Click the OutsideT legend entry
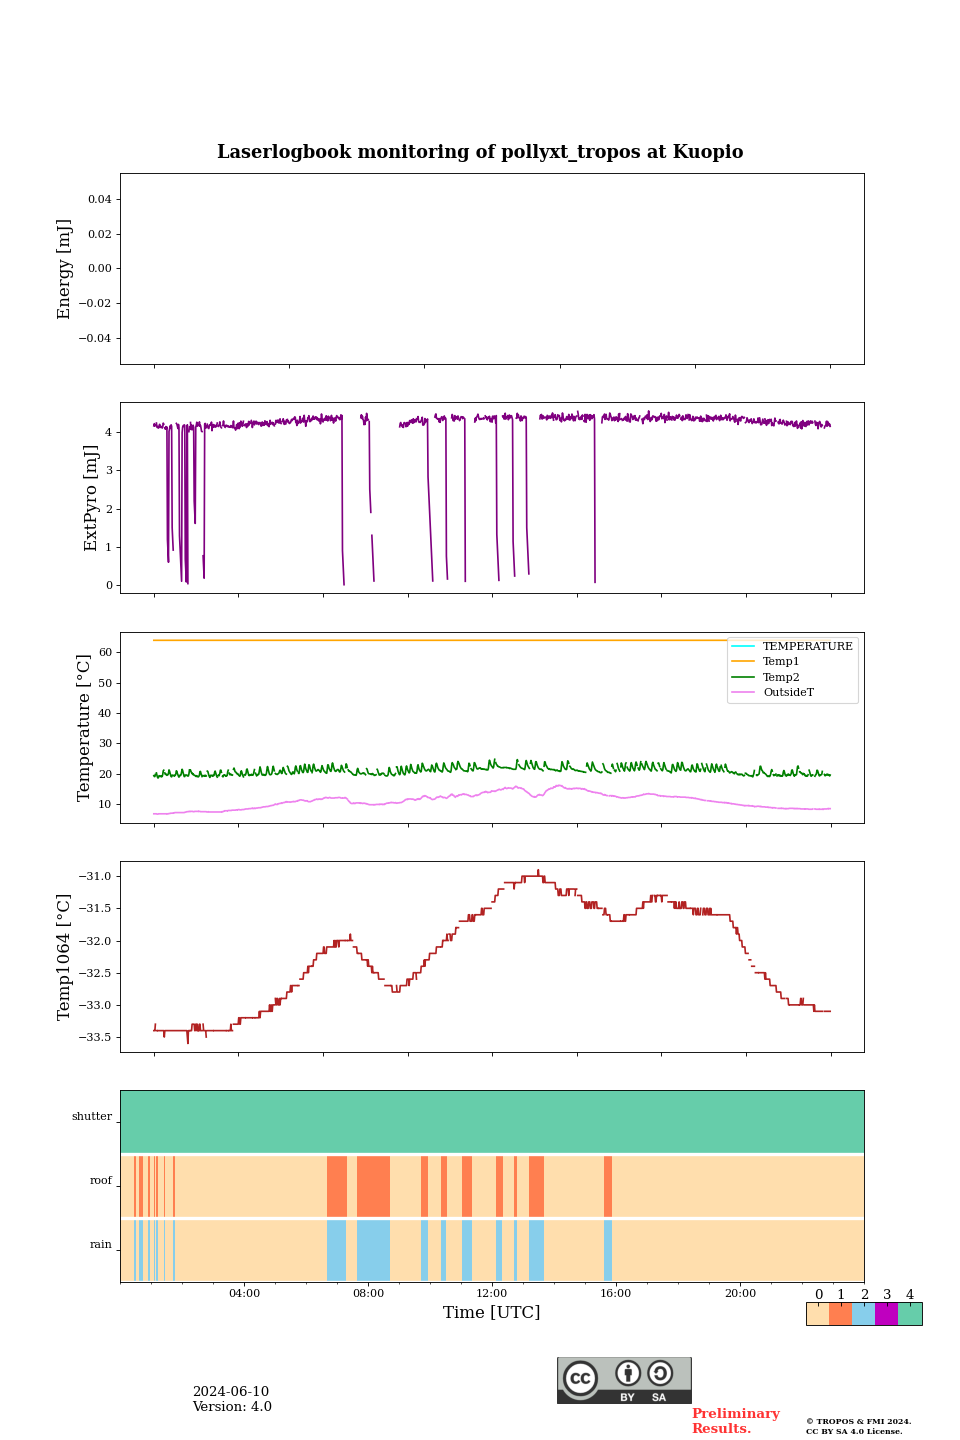960x1440 pixels. point(773,692)
